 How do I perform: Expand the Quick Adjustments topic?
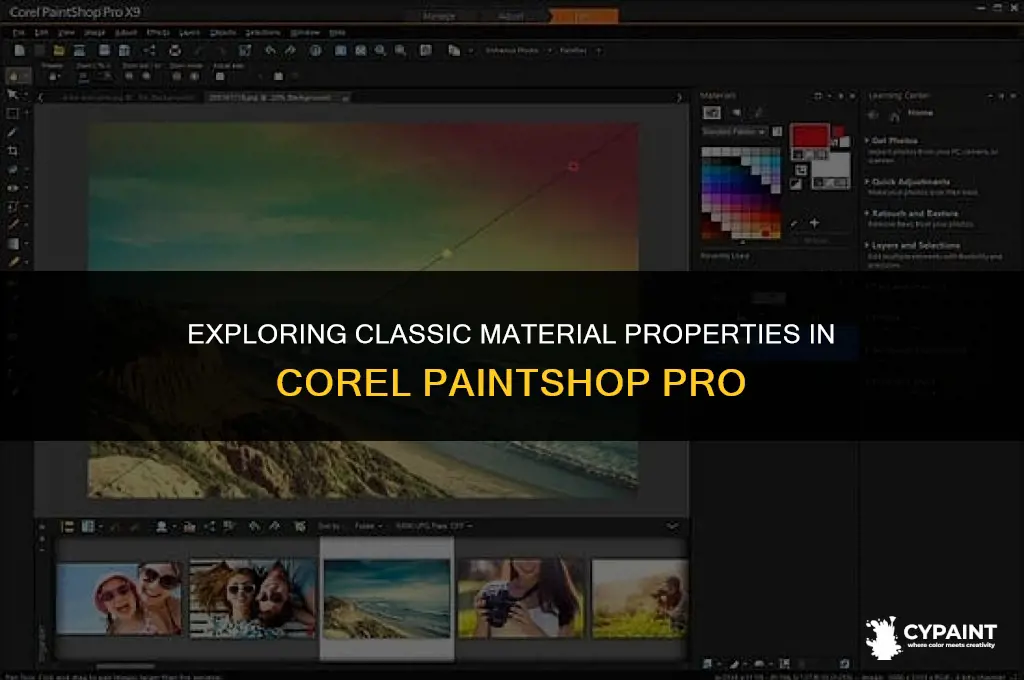(x=908, y=182)
